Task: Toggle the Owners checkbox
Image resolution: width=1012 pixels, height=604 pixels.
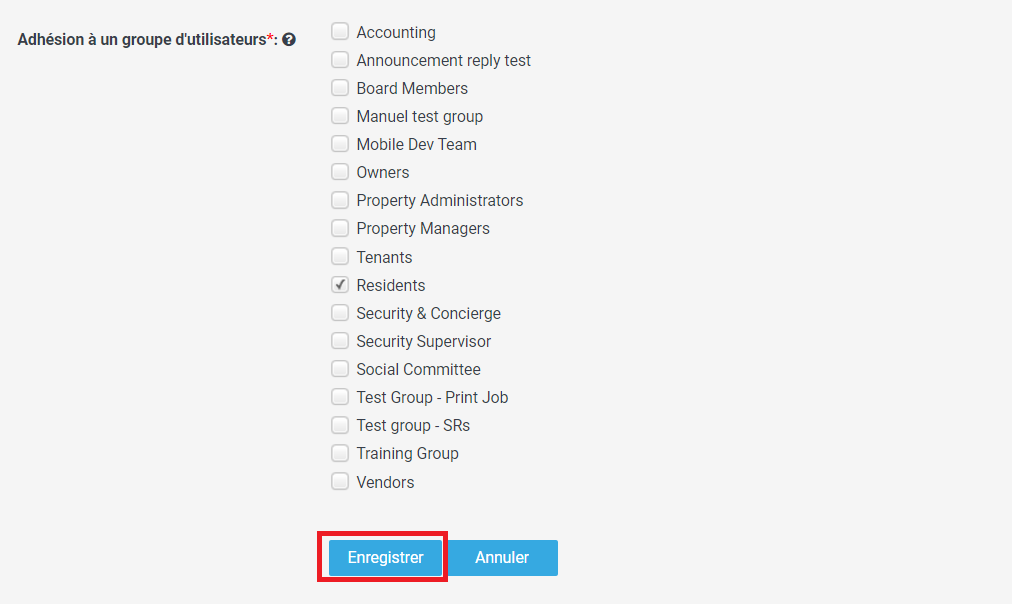Action: 340,172
